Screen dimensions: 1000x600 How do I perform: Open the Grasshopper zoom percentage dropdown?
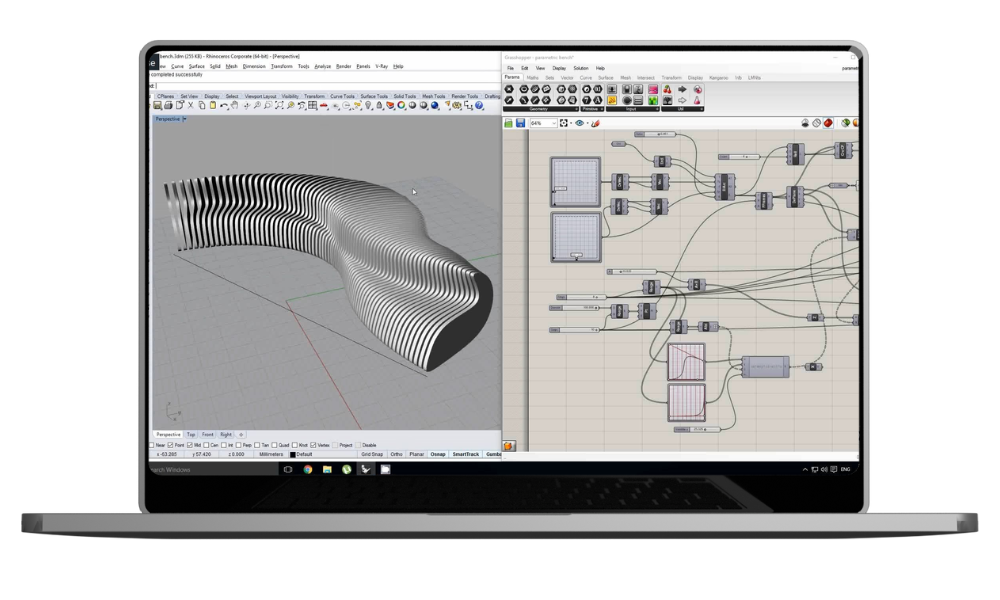click(x=552, y=123)
